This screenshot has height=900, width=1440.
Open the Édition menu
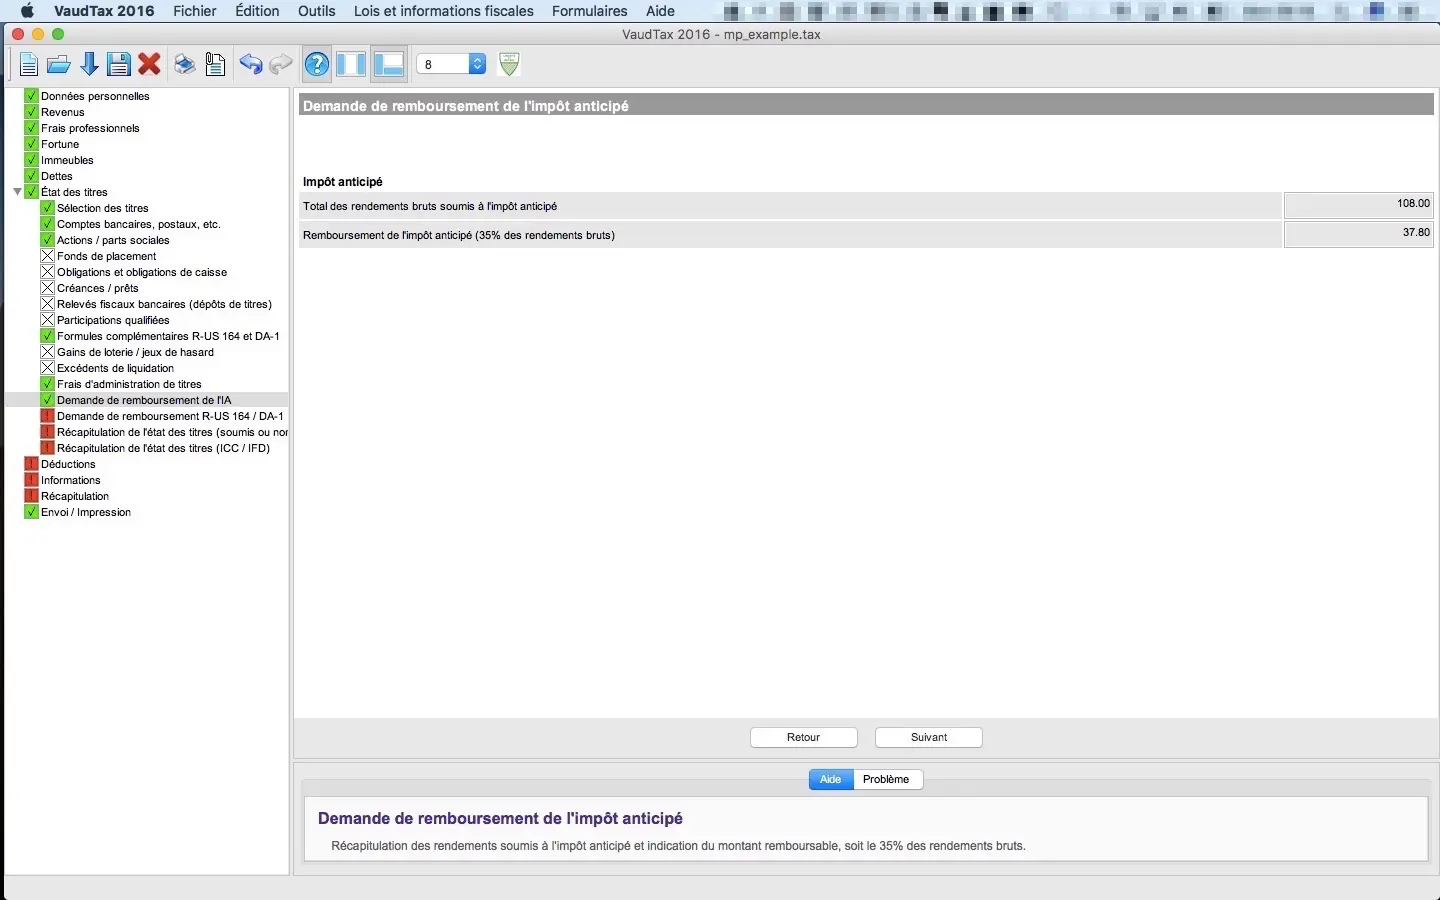(x=257, y=11)
